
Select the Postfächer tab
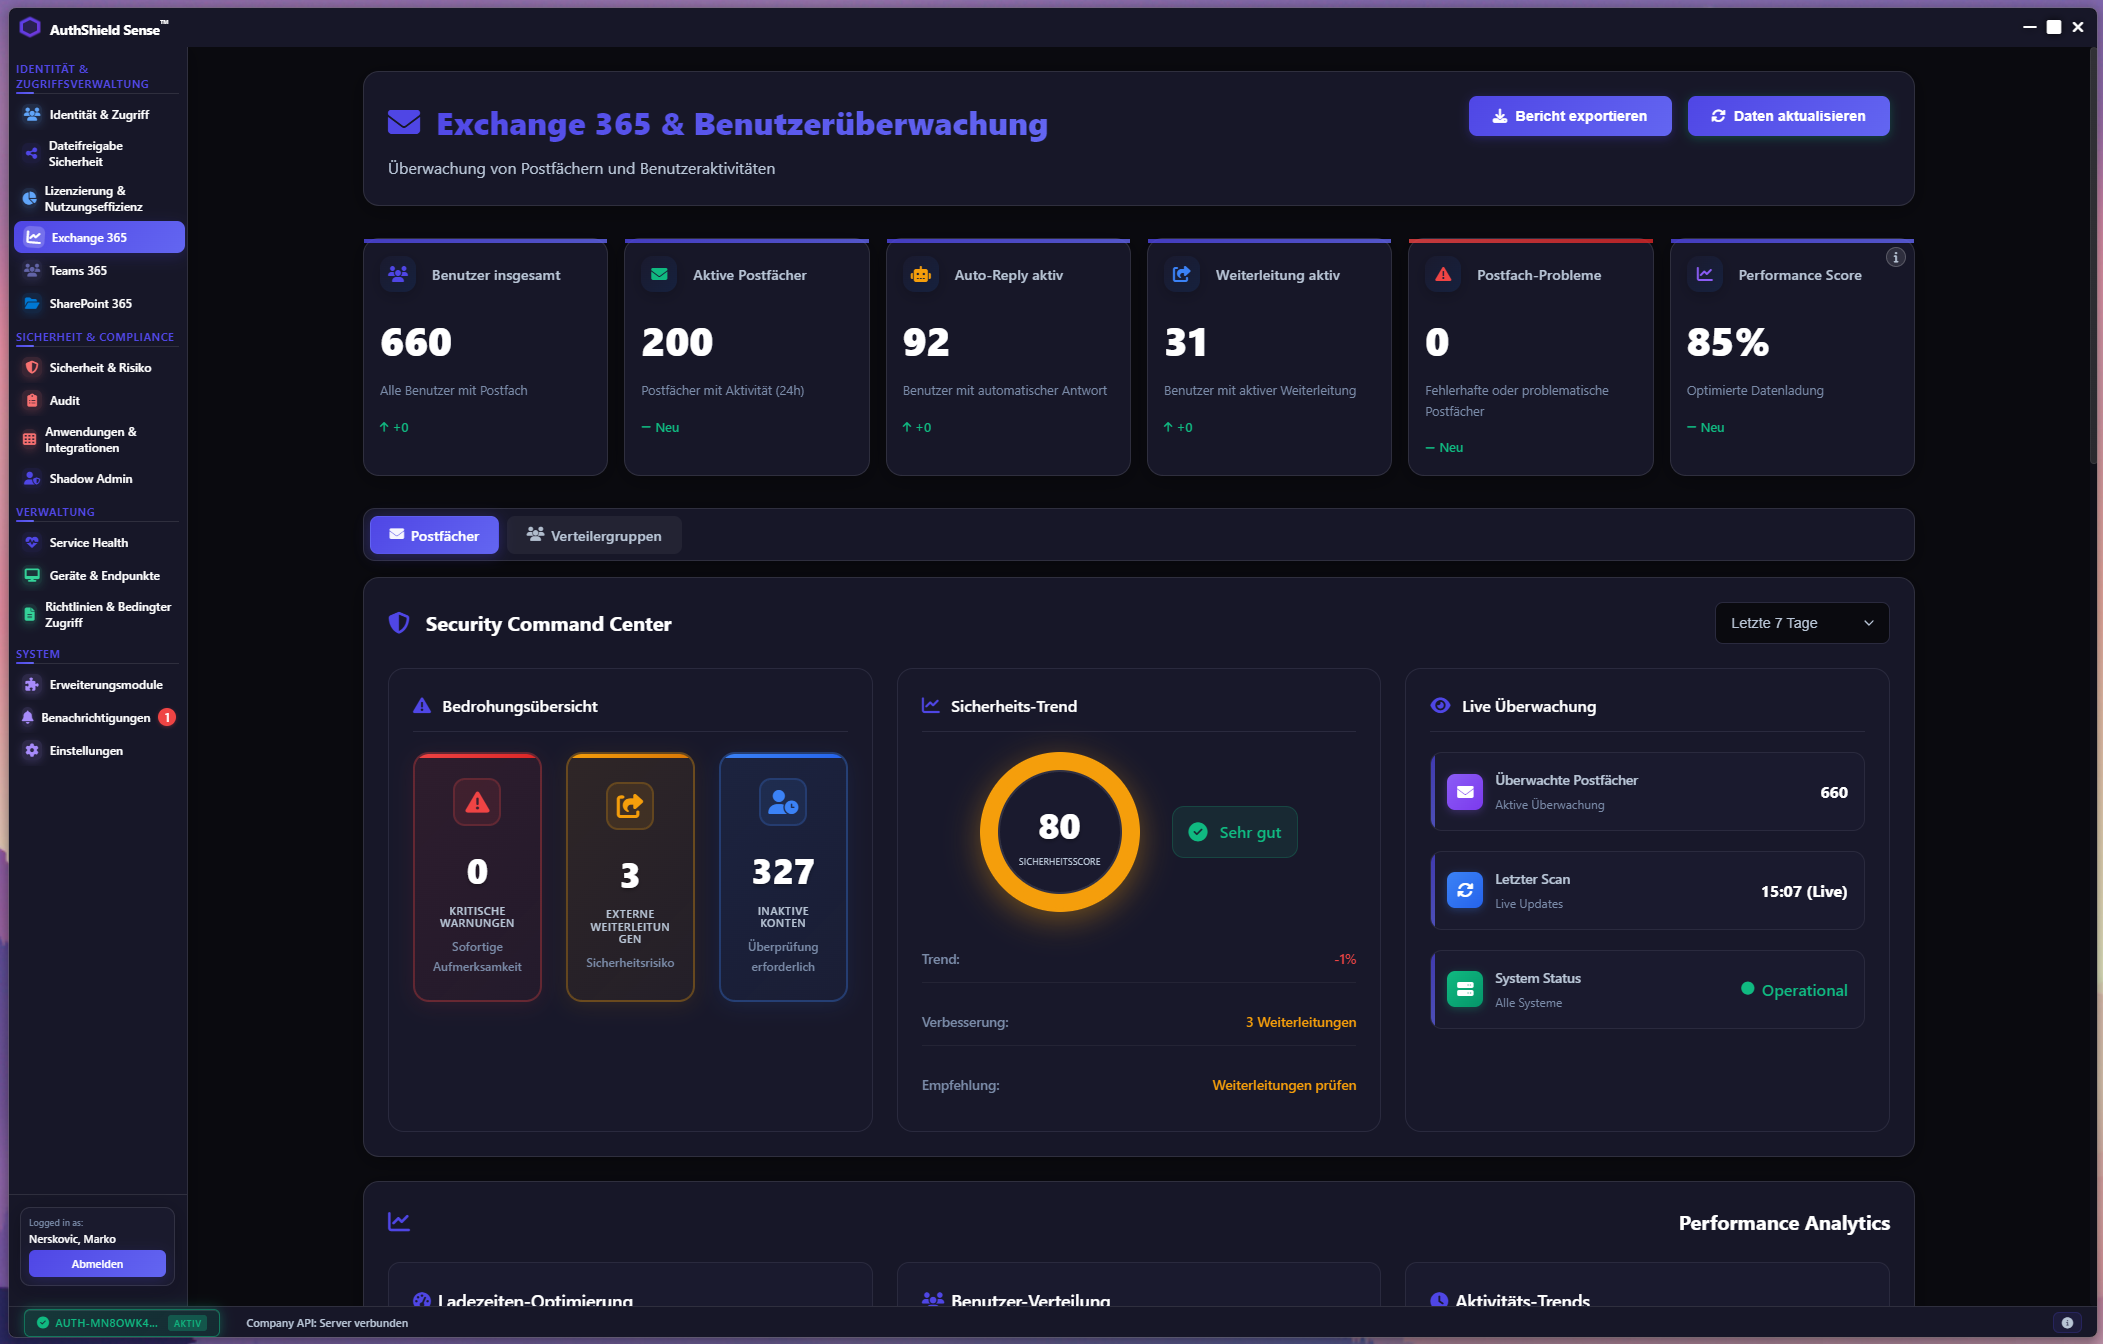pos(434,536)
